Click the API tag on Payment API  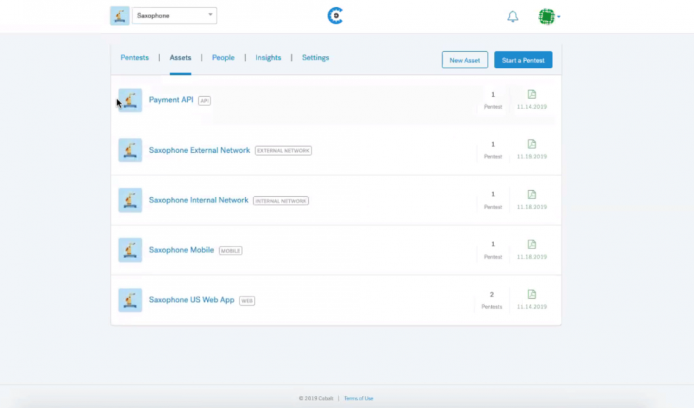(x=204, y=101)
